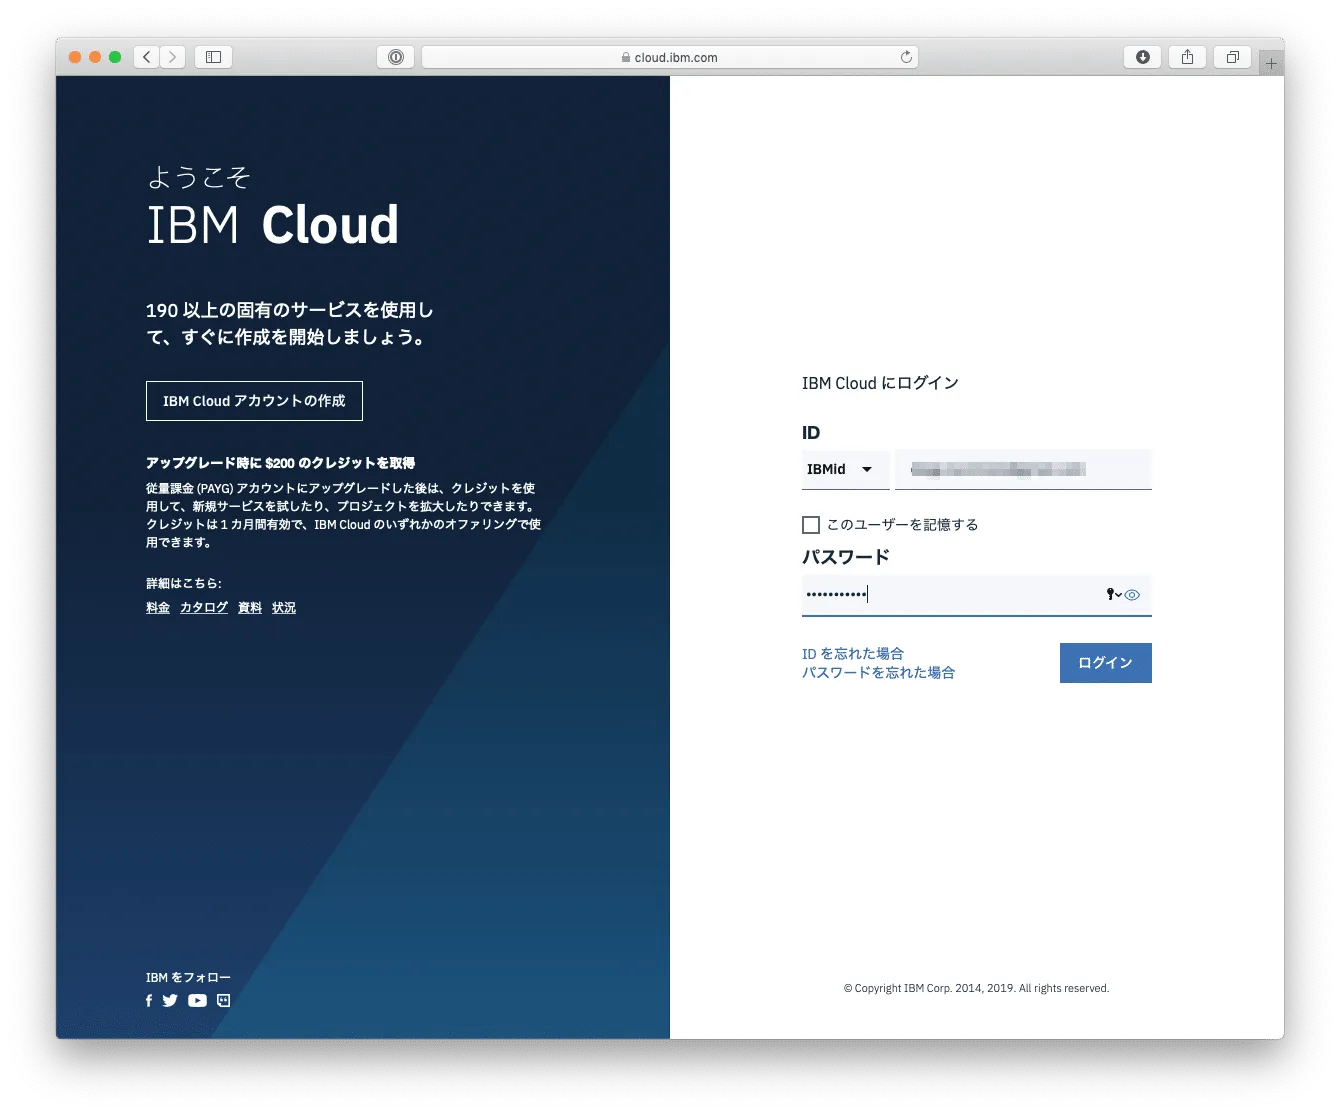The width and height of the screenshot is (1340, 1113).
Task: Open IBM Cloud アカウントの作成 button
Action: (254, 401)
